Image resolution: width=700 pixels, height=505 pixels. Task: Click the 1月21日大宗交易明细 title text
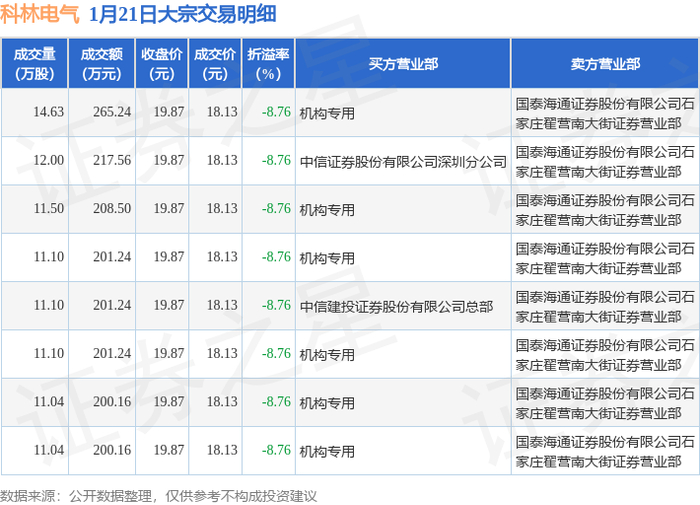(x=182, y=15)
